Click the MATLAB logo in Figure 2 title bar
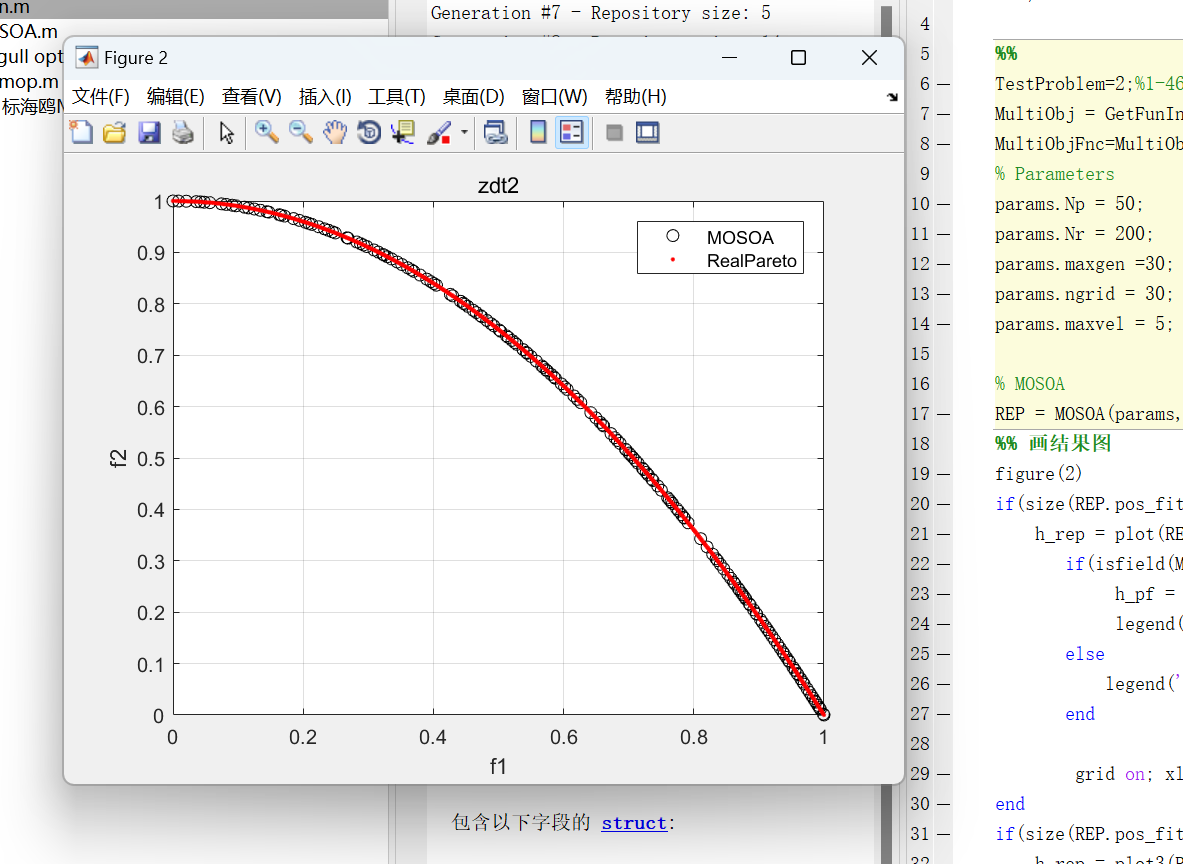 (x=87, y=57)
